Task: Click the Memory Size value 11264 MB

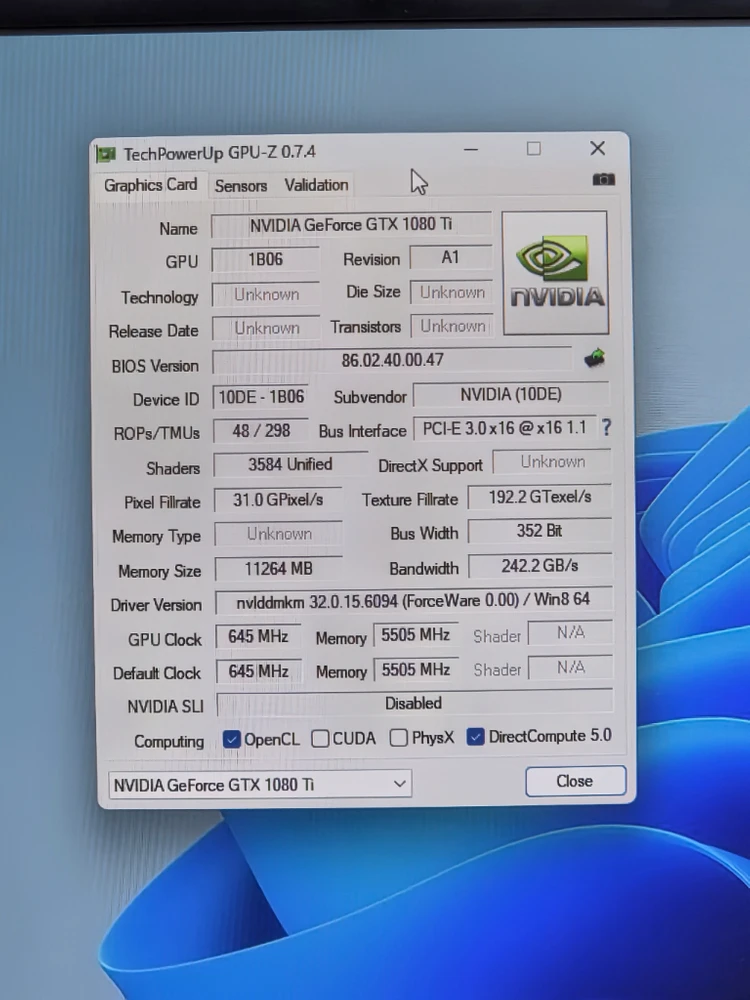Action: click(x=279, y=569)
